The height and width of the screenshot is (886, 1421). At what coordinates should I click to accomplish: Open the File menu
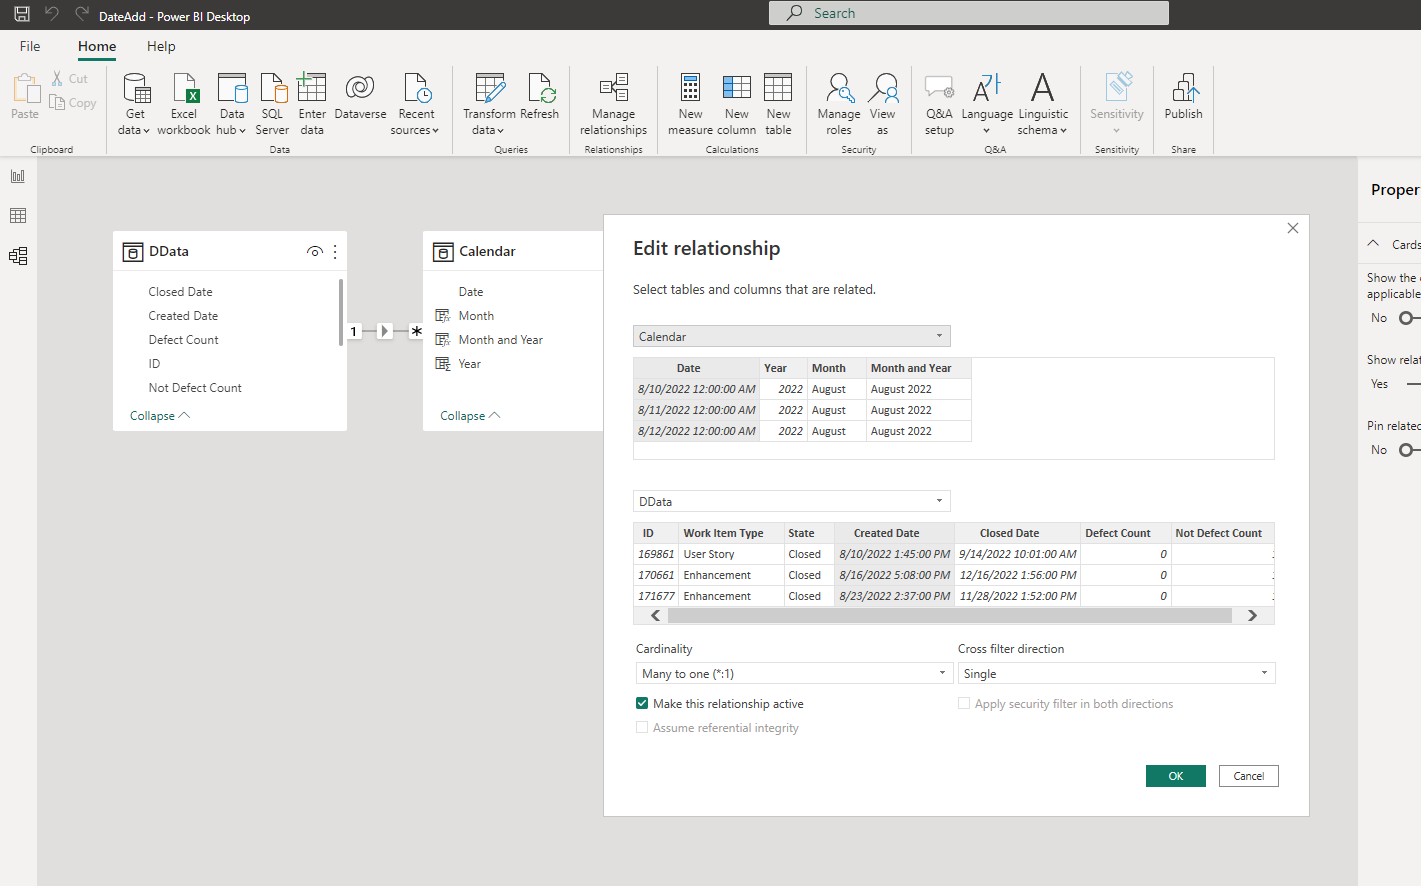coord(30,46)
